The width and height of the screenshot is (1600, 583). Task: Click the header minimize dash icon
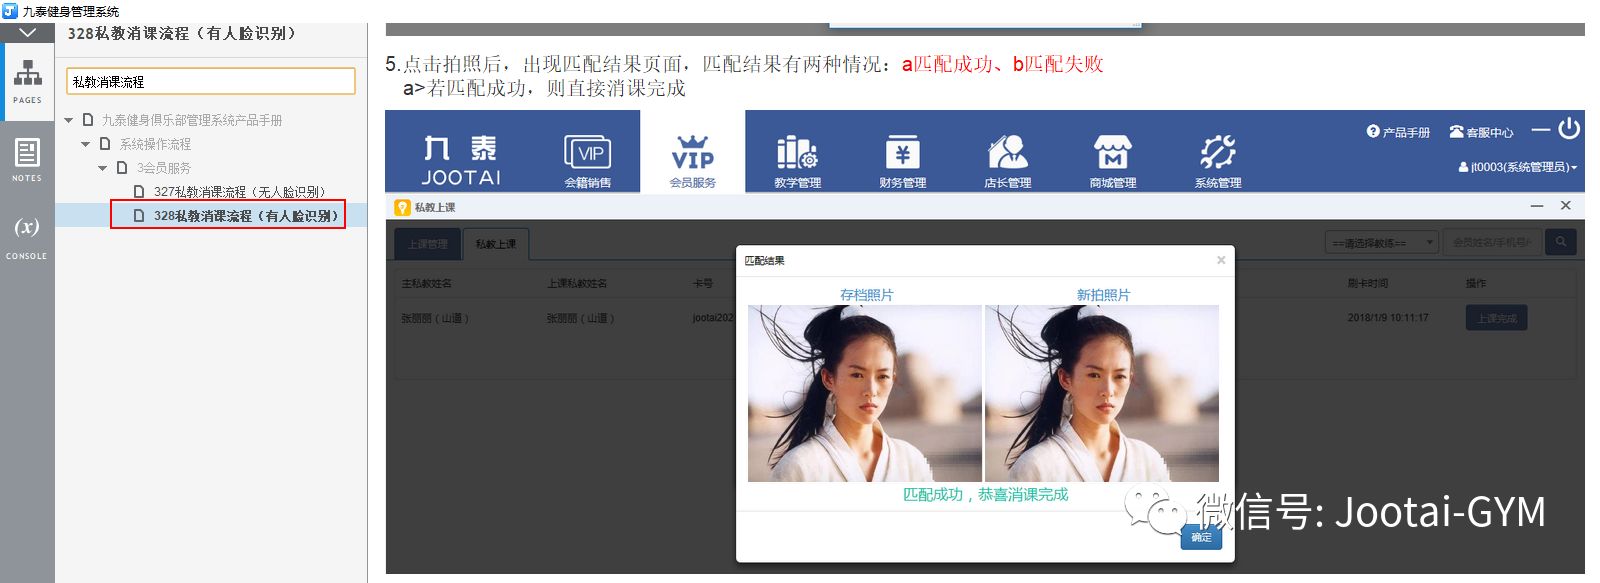click(1540, 129)
